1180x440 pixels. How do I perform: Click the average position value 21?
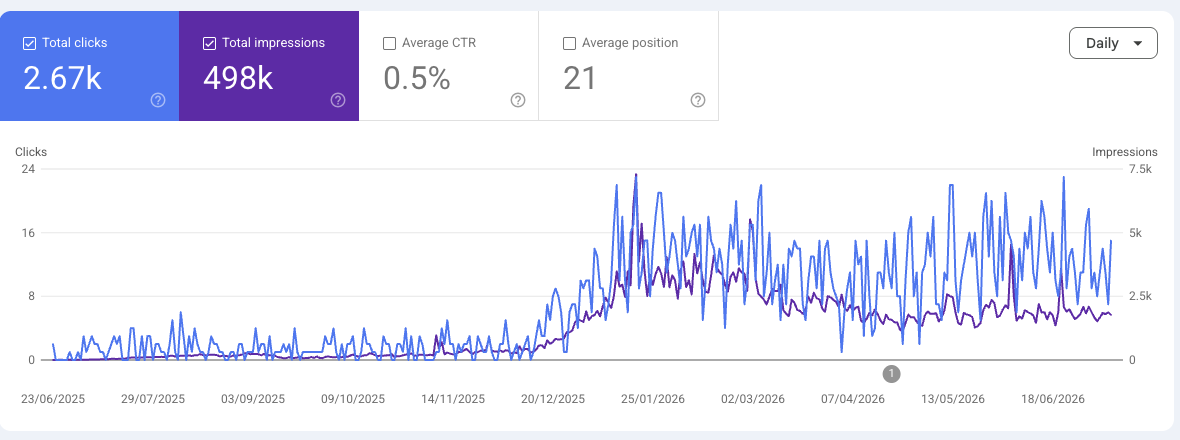tap(579, 77)
